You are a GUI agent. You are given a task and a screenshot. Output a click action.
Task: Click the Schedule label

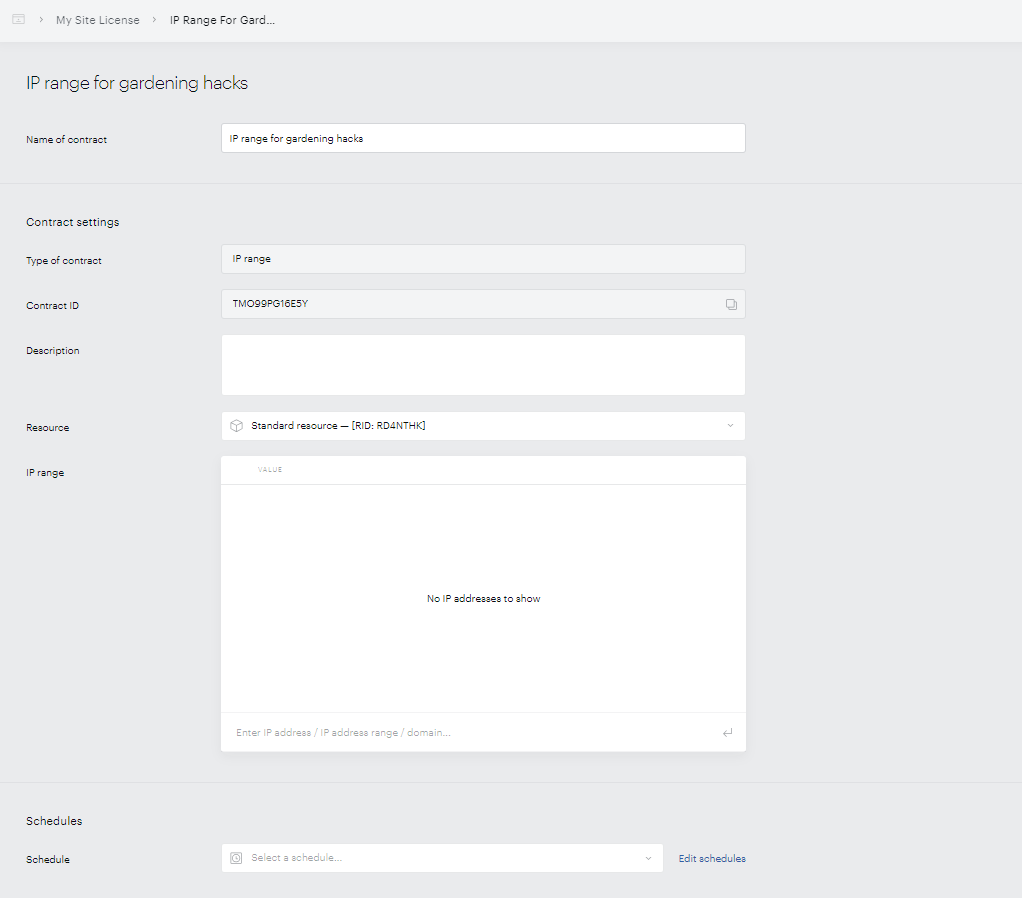pos(48,860)
